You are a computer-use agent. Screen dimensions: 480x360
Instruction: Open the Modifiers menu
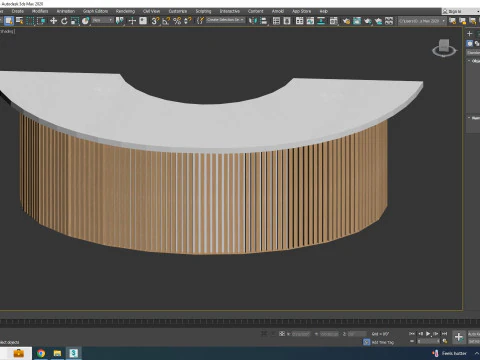click(x=40, y=11)
